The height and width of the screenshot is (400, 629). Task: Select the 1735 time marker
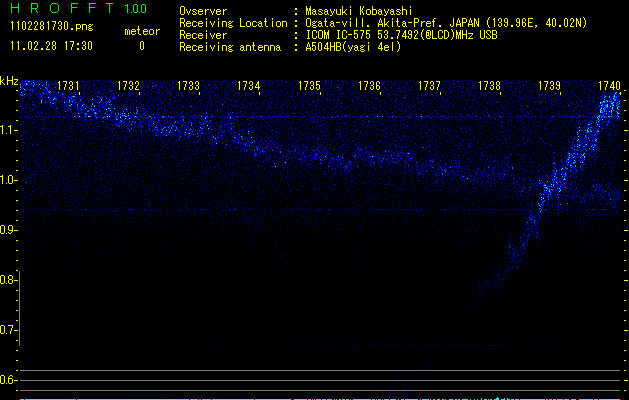pyautogui.click(x=309, y=87)
